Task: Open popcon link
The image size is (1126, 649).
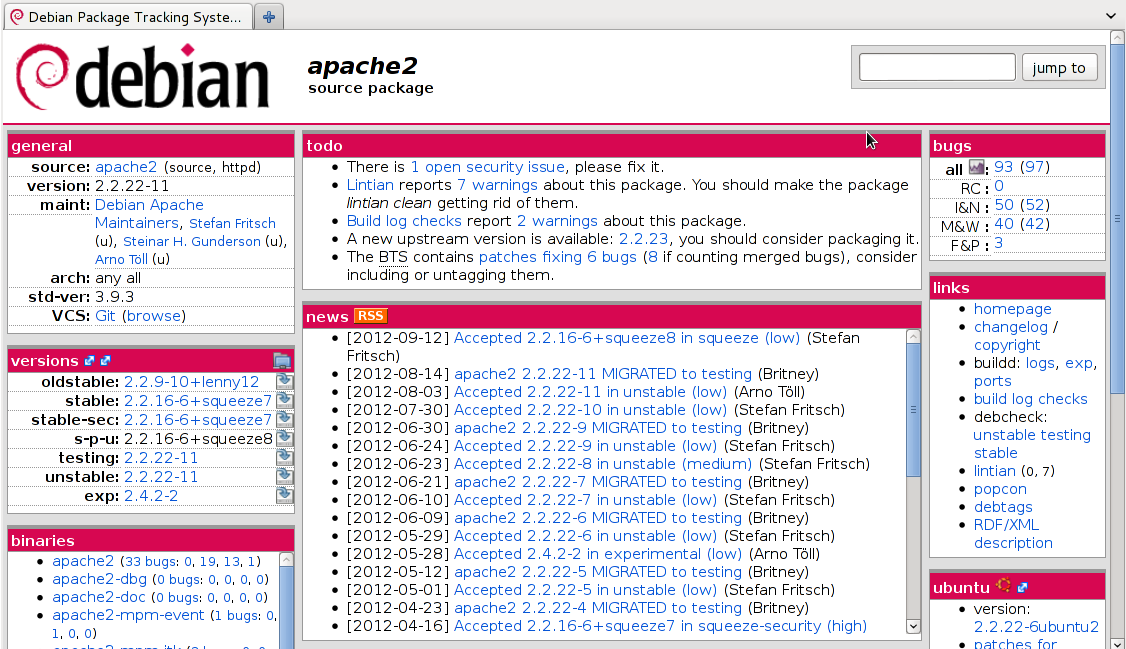Action: 1000,489
